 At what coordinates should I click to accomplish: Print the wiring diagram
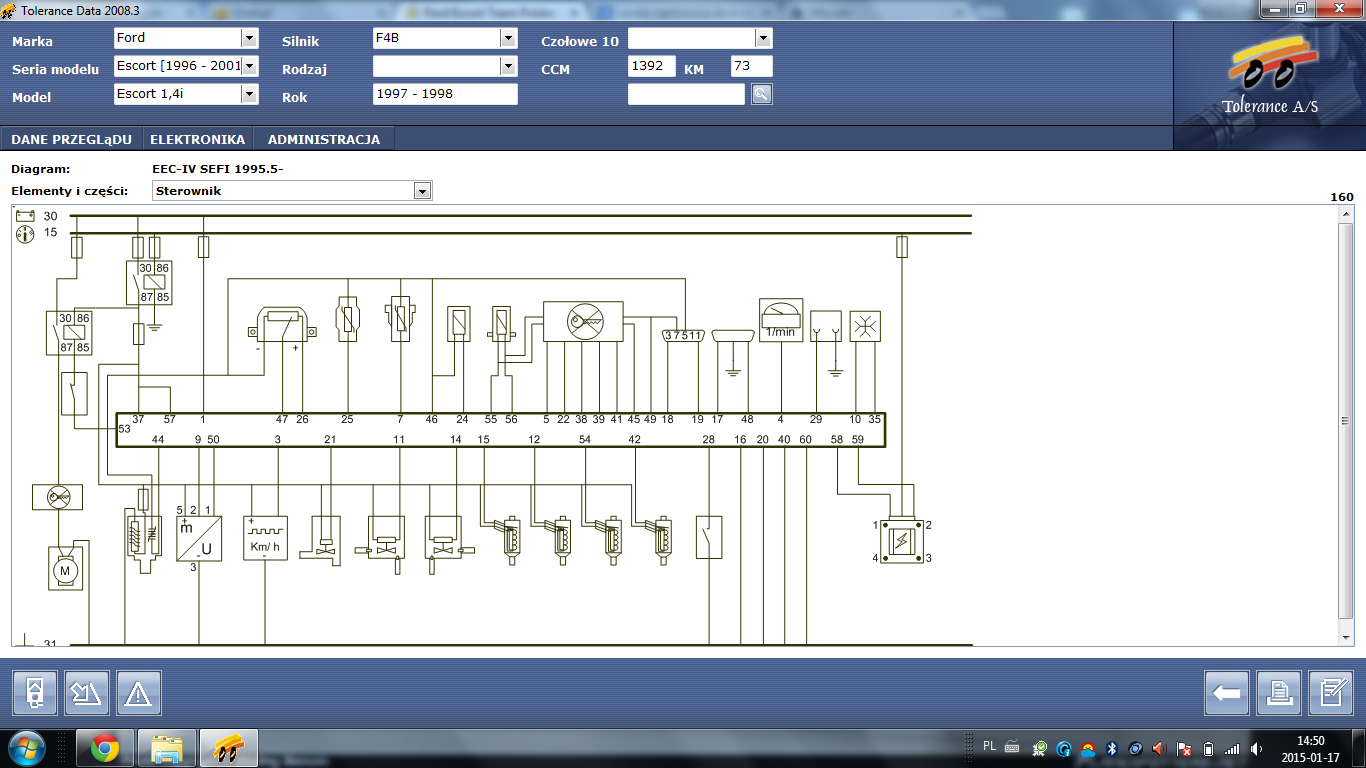1278,692
